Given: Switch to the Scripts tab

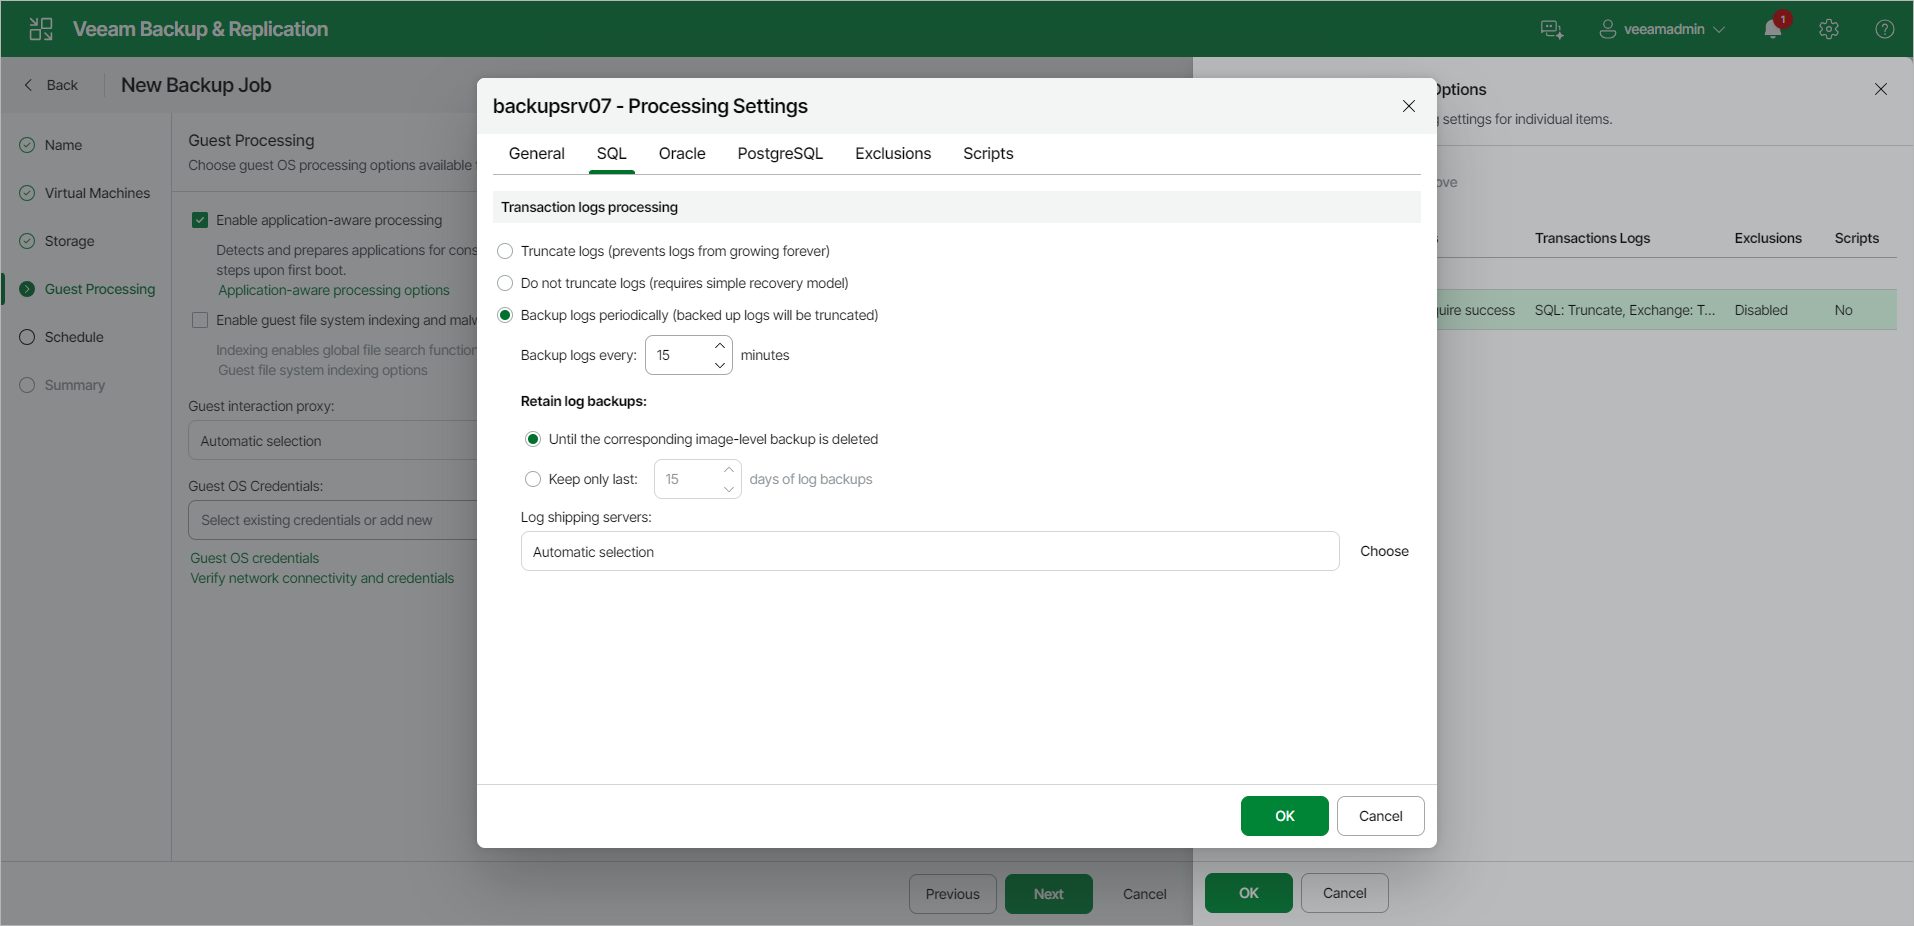Looking at the screenshot, I should click(988, 153).
